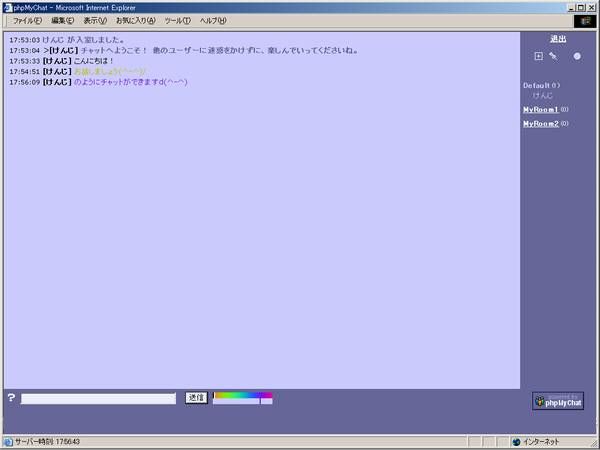The height and width of the screenshot is (450, 600).
Task: Click user けんじ in the room user list
Action: pos(543,95)
